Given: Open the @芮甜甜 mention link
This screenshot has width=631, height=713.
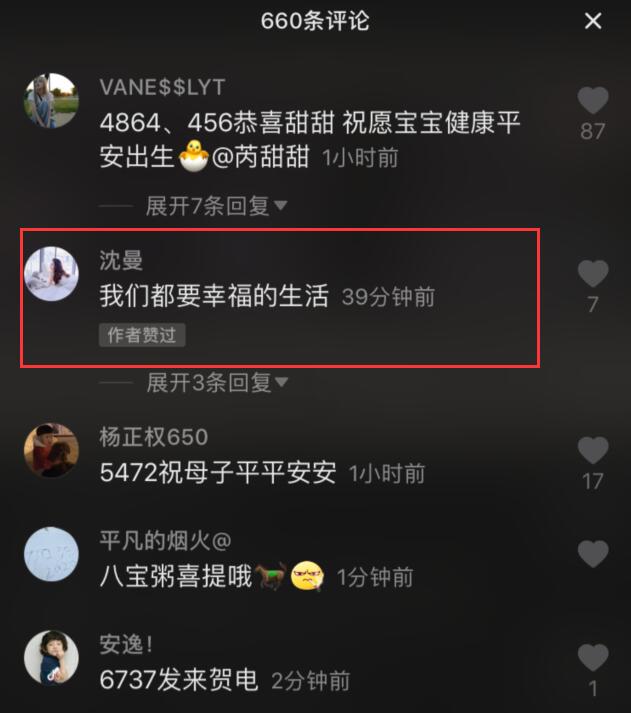Looking at the screenshot, I should (260, 157).
